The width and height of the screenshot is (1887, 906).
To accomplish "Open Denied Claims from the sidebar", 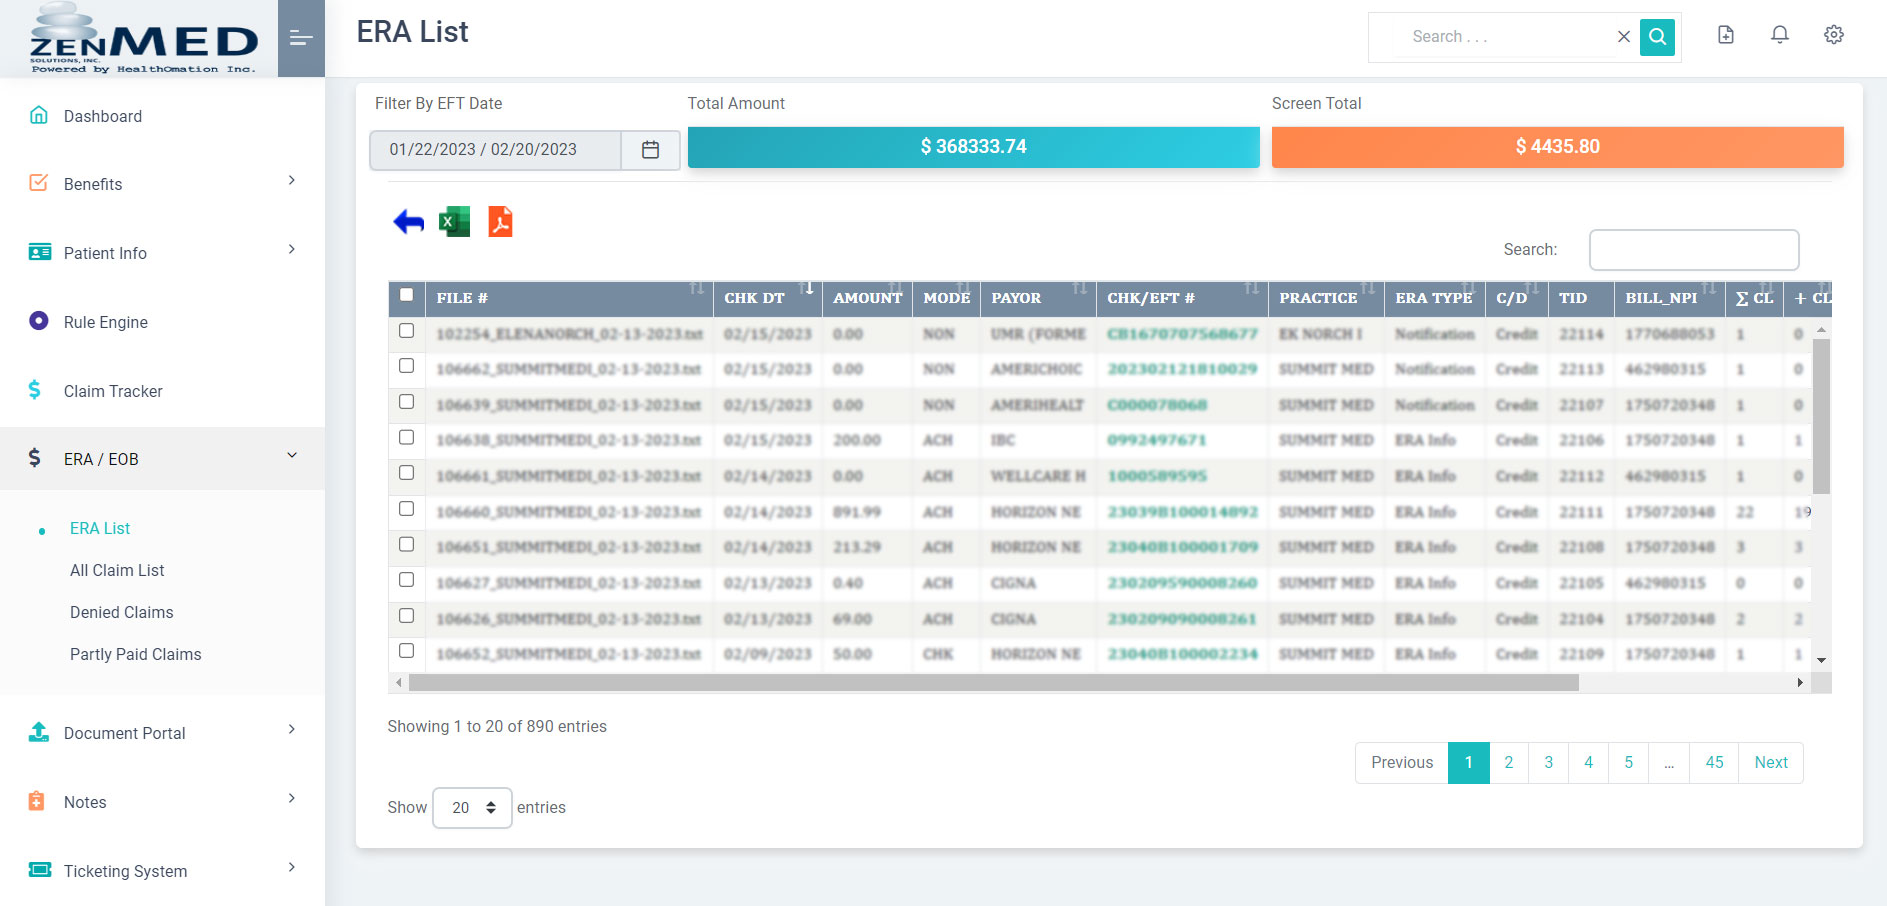I will point(121,612).
